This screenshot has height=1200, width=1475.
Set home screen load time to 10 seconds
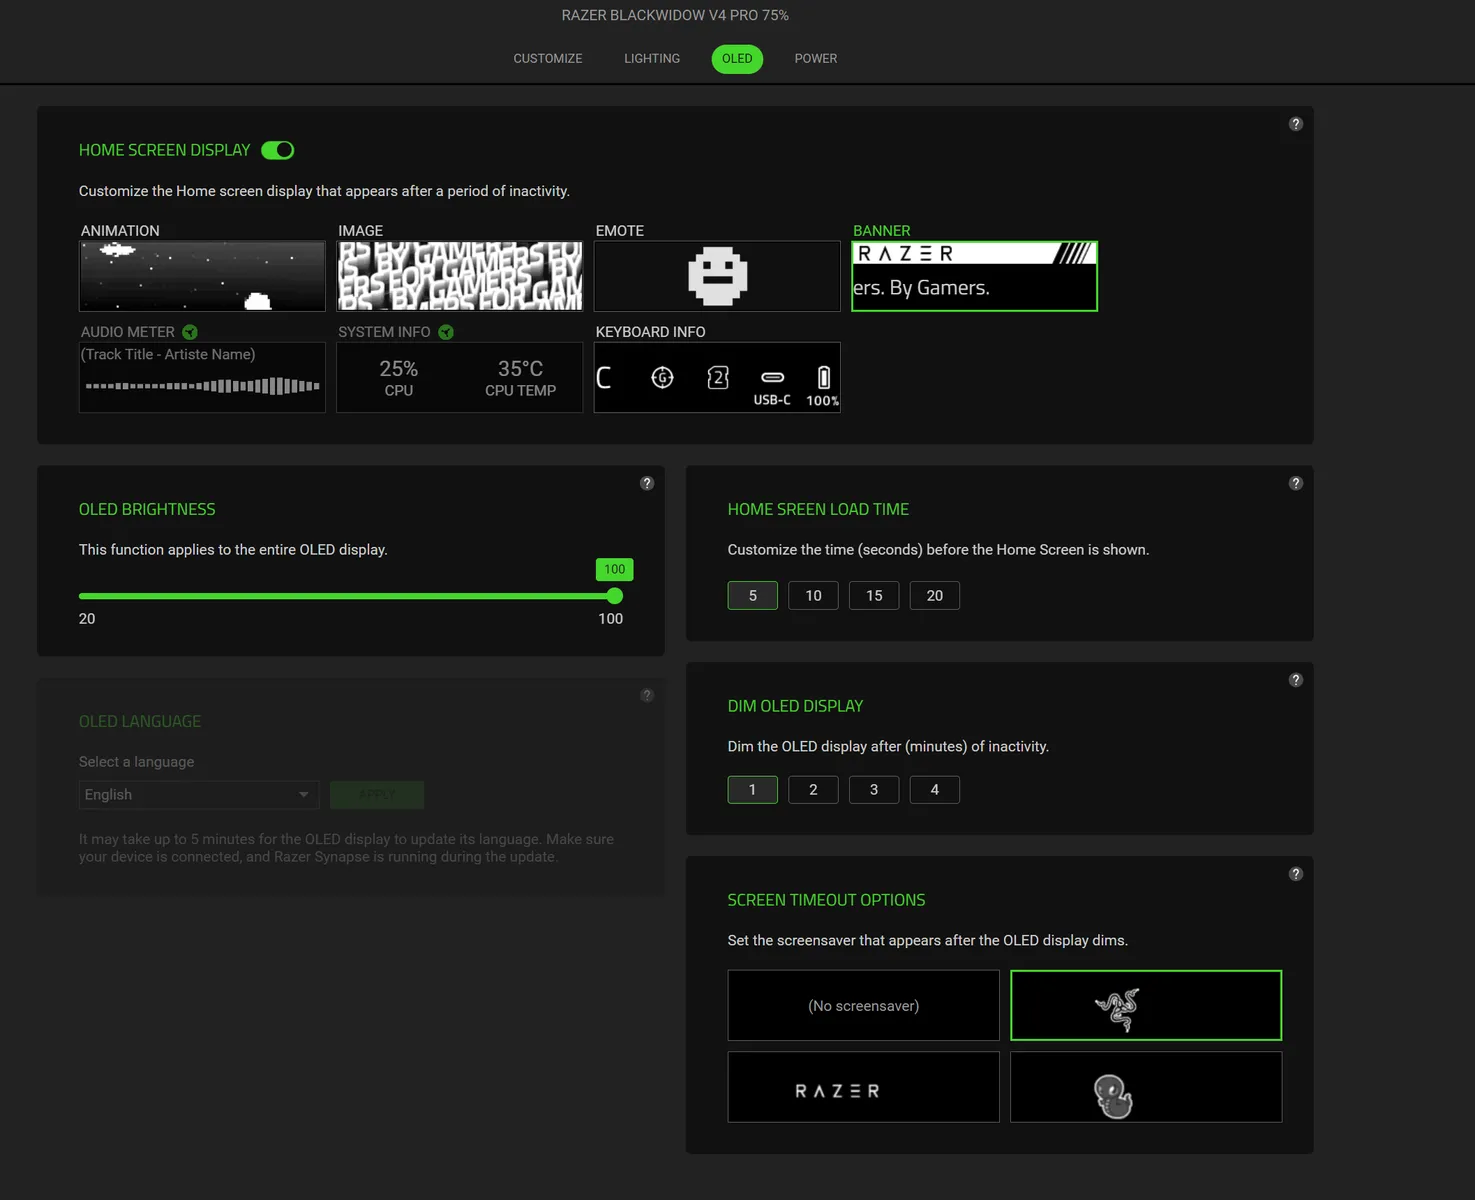pyautogui.click(x=814, y=596)
